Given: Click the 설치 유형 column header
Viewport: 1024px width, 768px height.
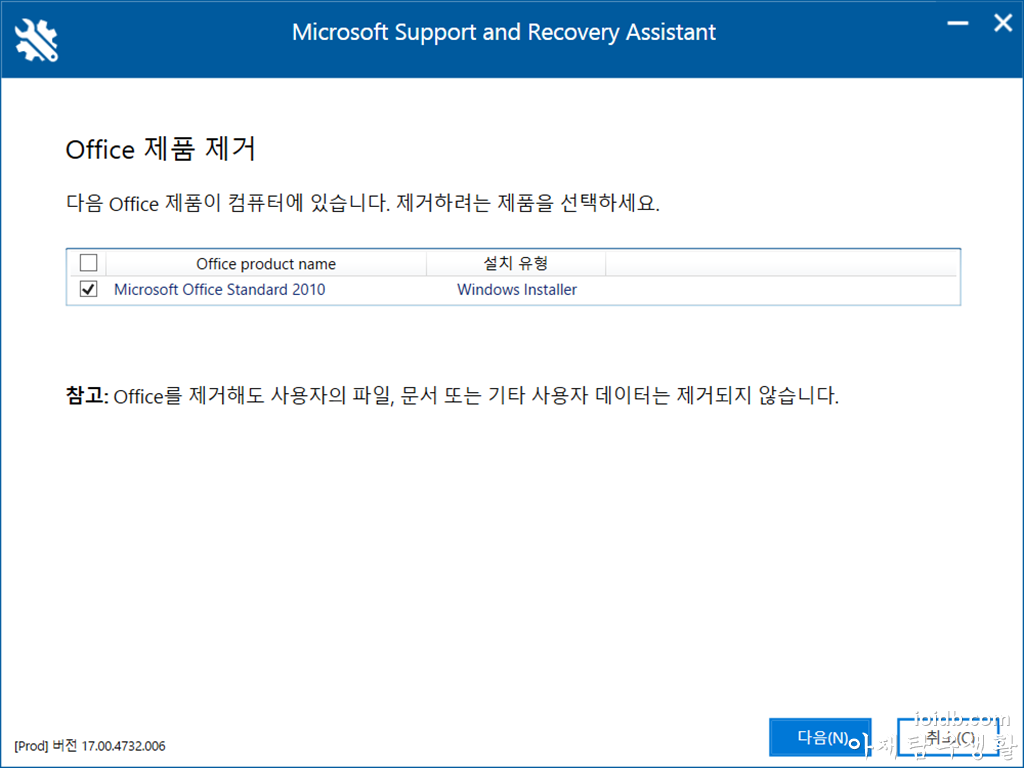Looking at the screenshot, I should tap(516, 264).
